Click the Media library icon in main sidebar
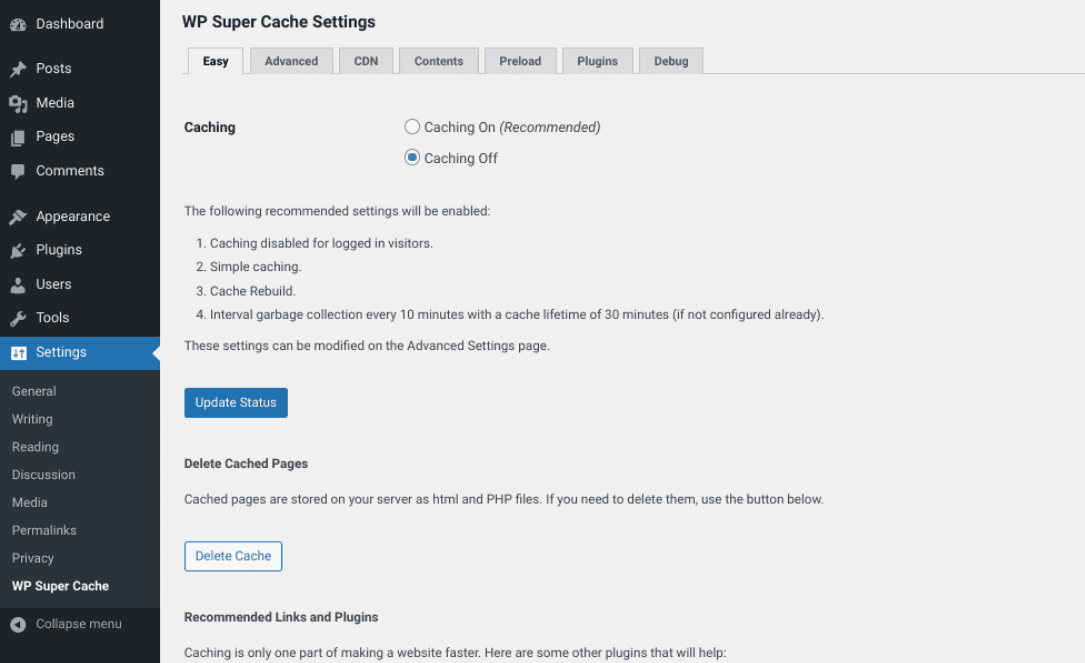 (x=18, y=103)
